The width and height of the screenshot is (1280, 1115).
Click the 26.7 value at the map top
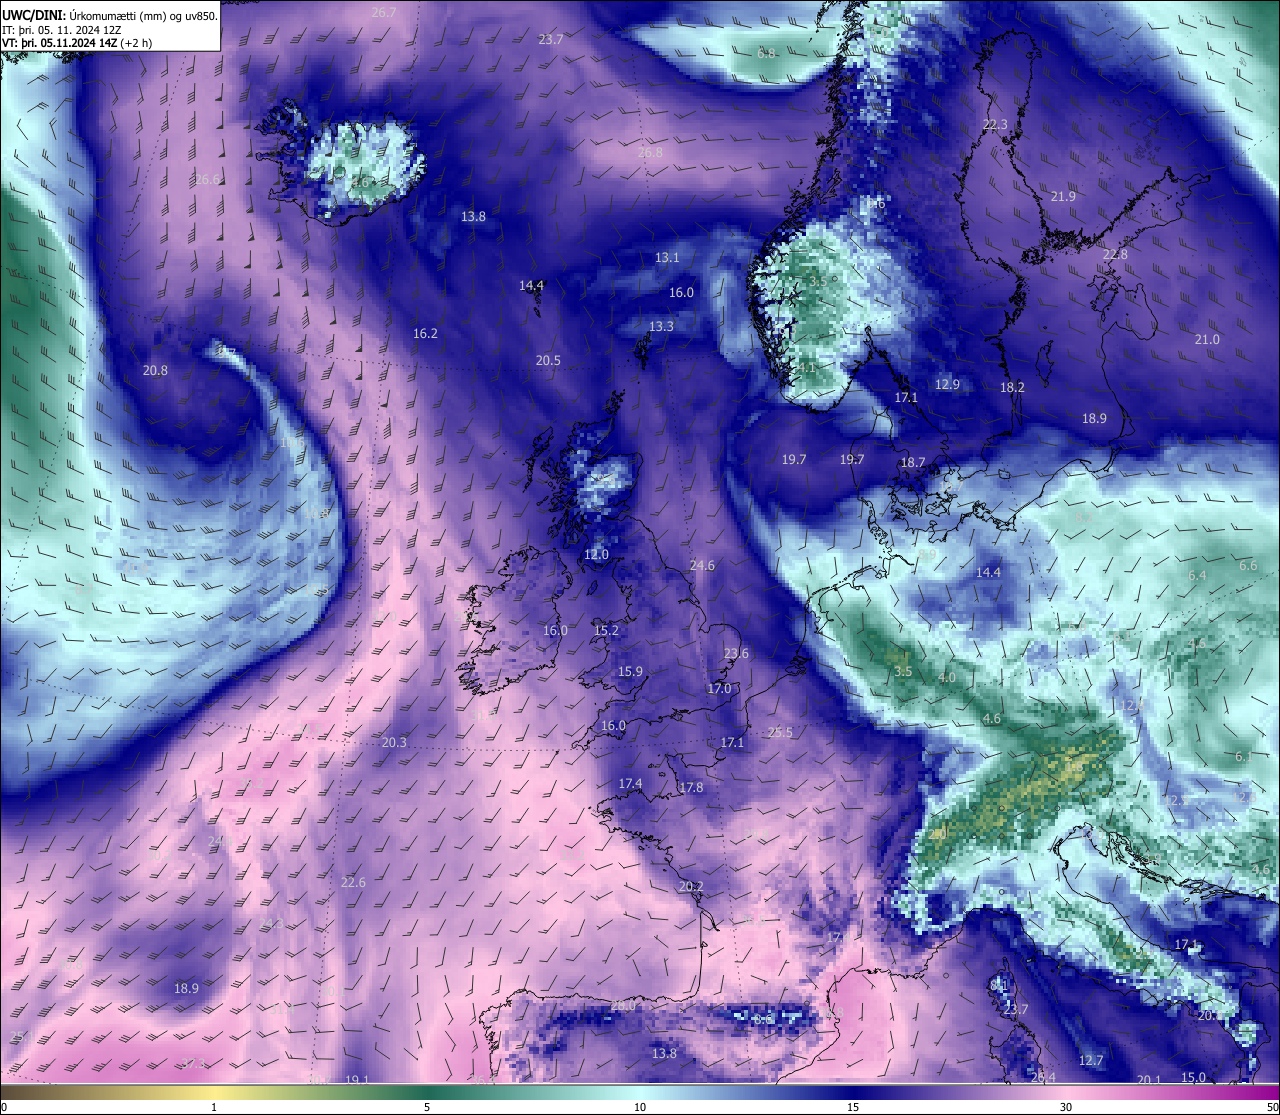click(383, 13)
